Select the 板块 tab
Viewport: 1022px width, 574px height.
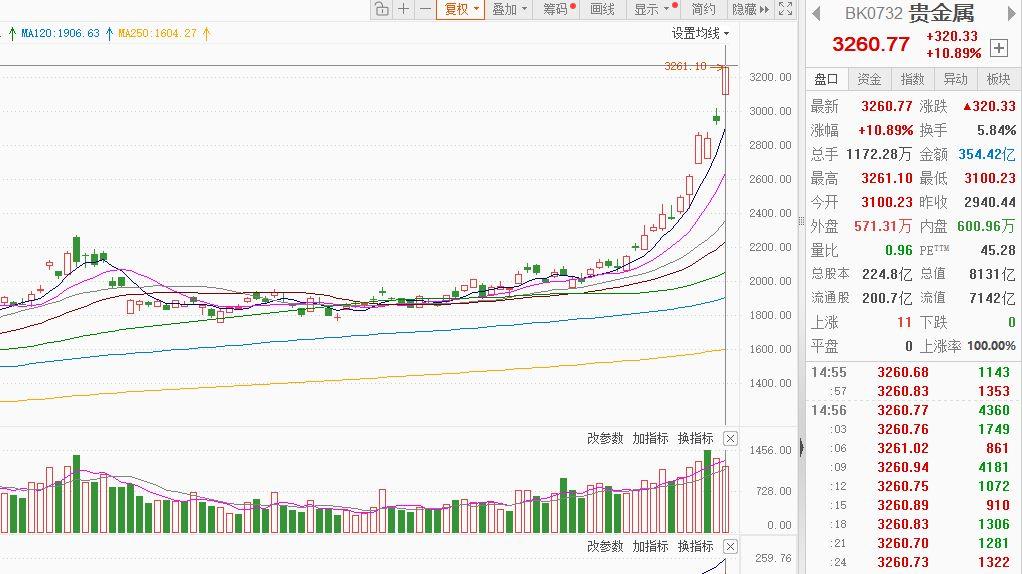998,79
